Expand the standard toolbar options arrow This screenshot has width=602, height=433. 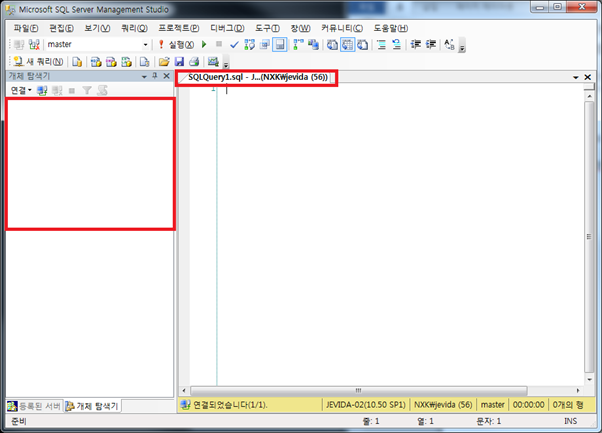point(226,63)
